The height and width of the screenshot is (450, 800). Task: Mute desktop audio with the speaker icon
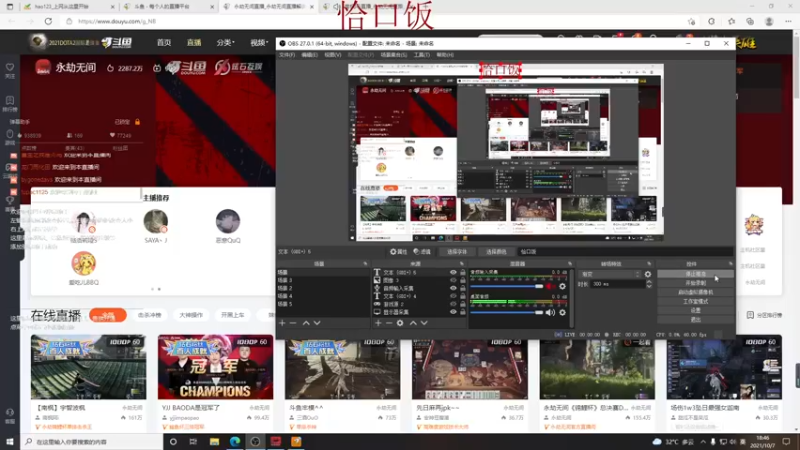[550, 312]
